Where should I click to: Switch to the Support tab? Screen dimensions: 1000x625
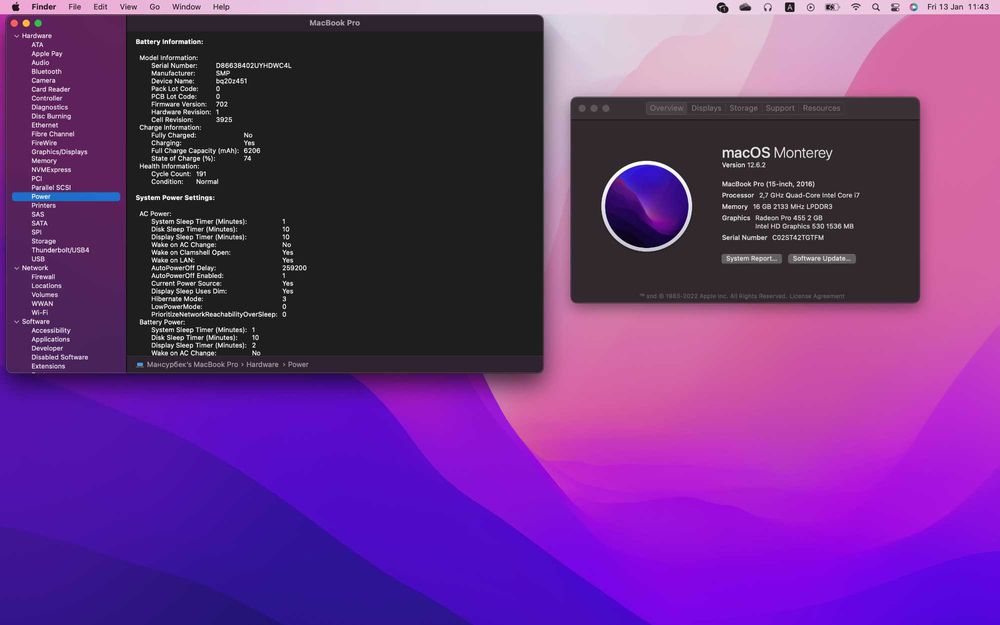click(x=780, y=108)
